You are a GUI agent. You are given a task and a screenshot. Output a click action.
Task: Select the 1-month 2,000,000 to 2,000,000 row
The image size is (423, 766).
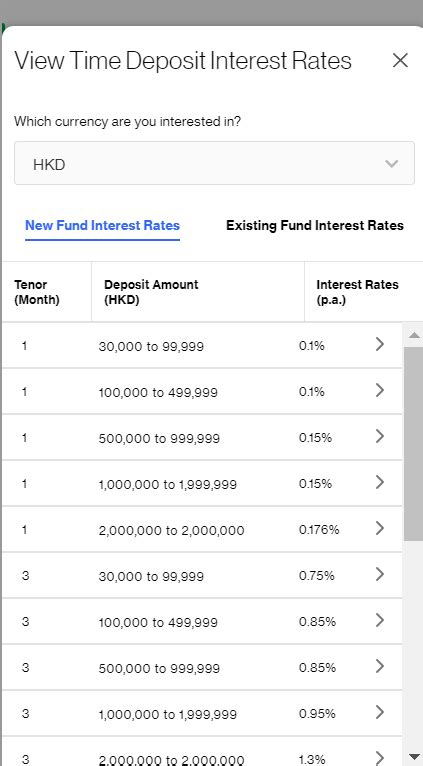click(x=202, y=530)
